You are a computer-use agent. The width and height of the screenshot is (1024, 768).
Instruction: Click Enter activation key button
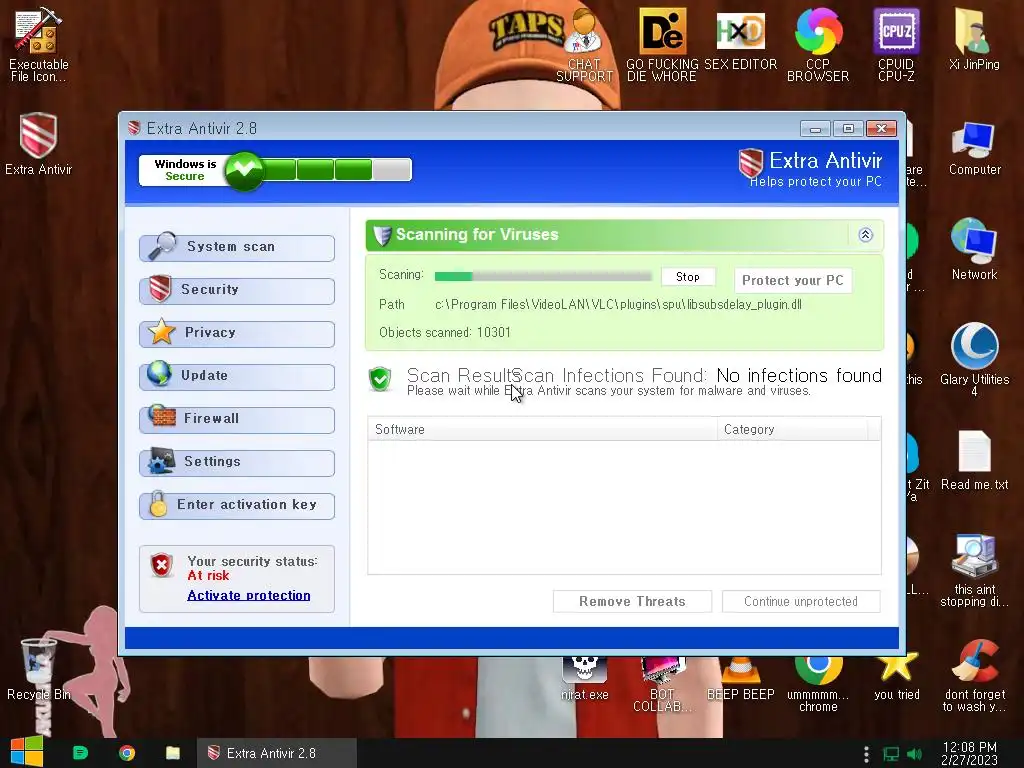pyautogui.click(x=237, y=505)
